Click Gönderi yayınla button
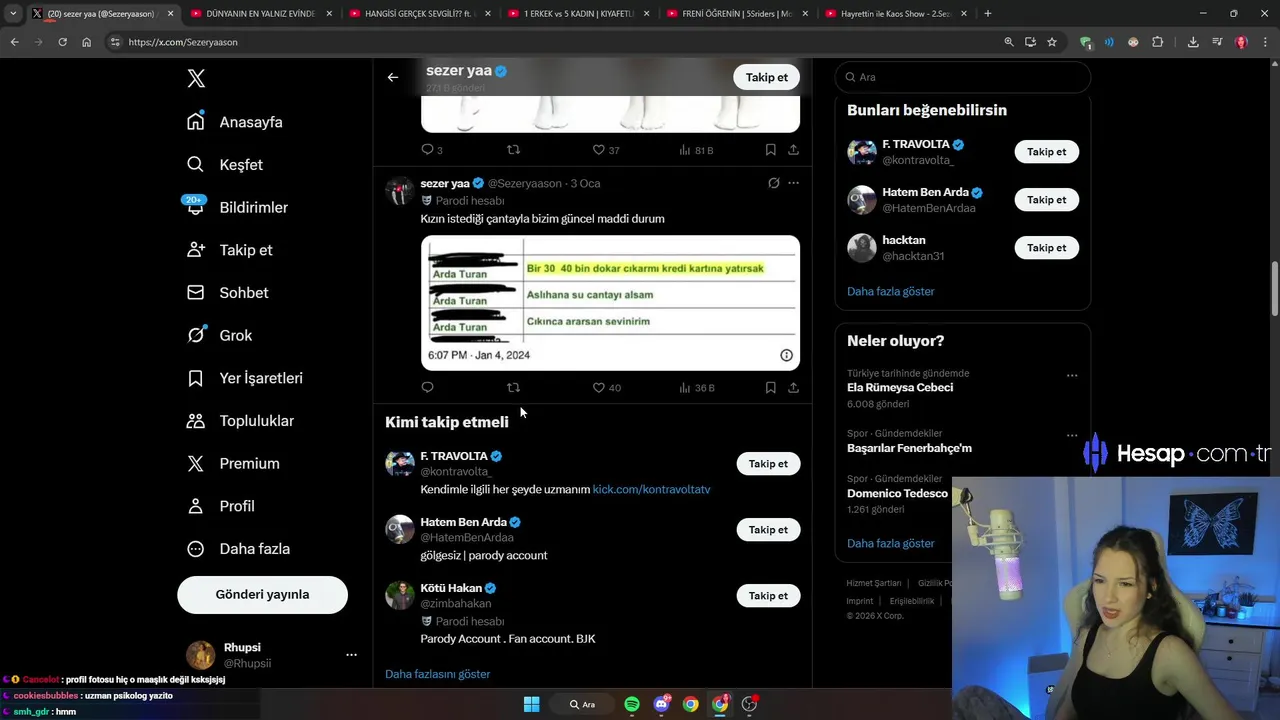 tap(262, 594)
